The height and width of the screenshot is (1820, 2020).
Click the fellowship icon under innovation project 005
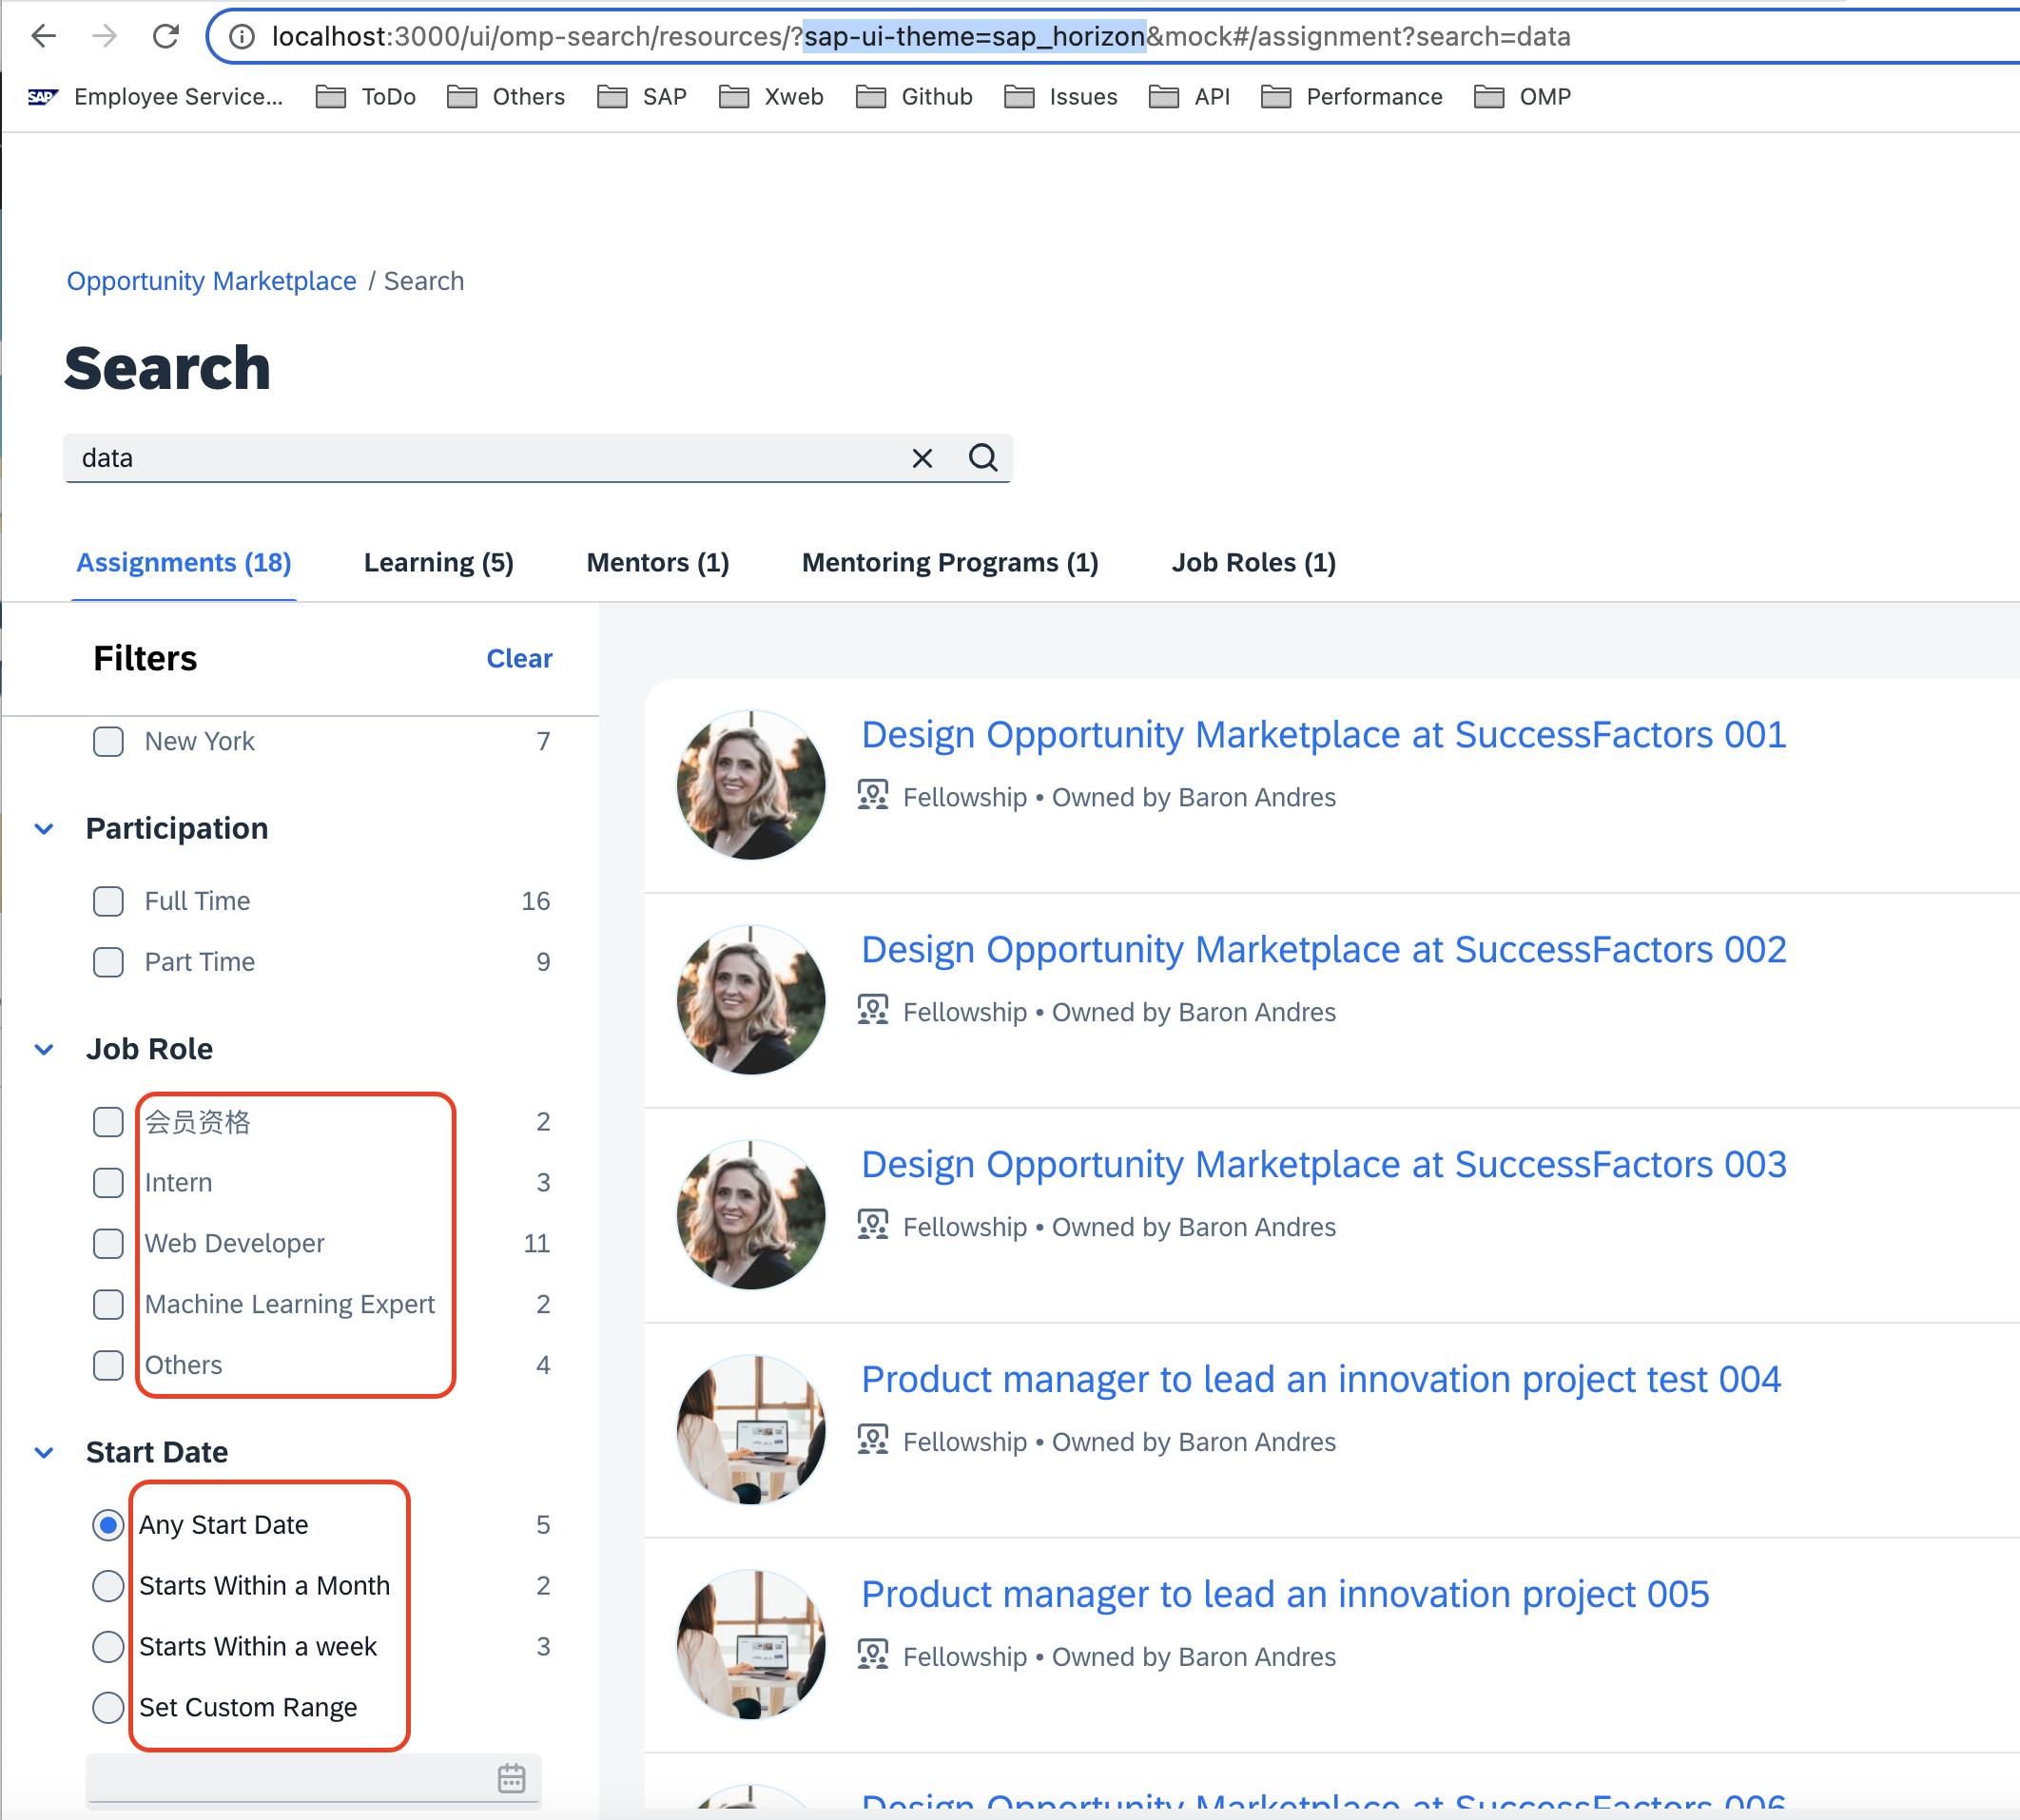click(x=873, y=1655)
